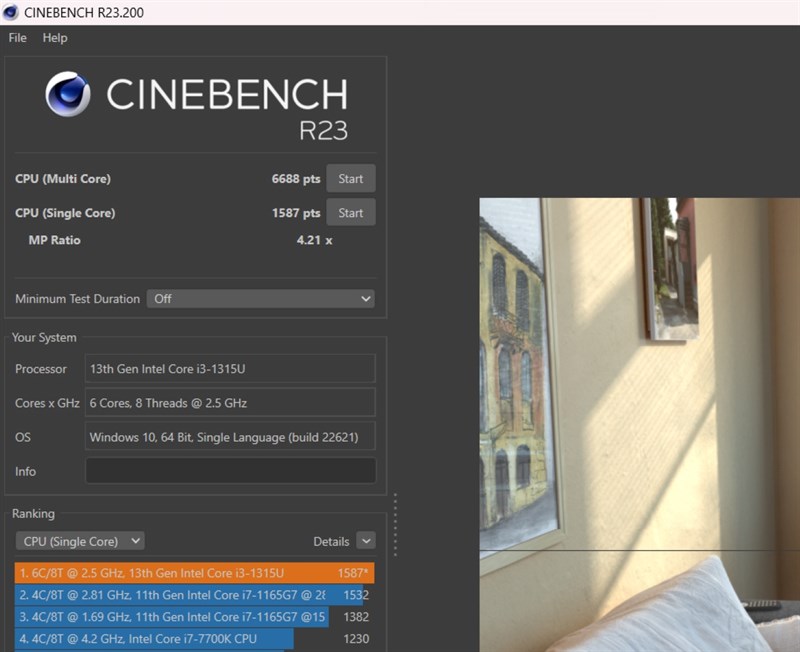The height and width of the screenshot is (652, 800).
Task: Click the 1587 pts single core score
Action: click(x=296, y=213)
